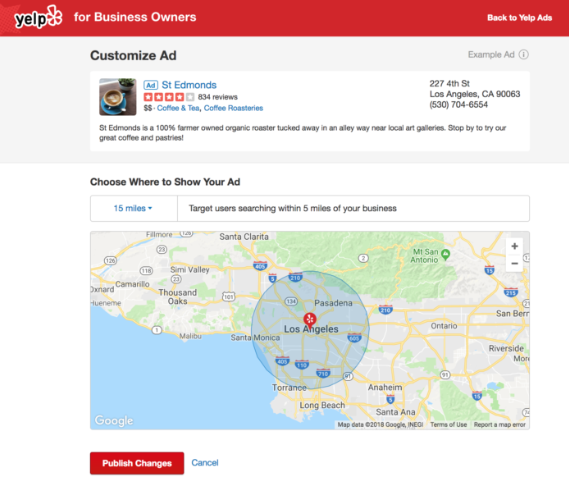Click the for Business Owners header text

(135, 17)
